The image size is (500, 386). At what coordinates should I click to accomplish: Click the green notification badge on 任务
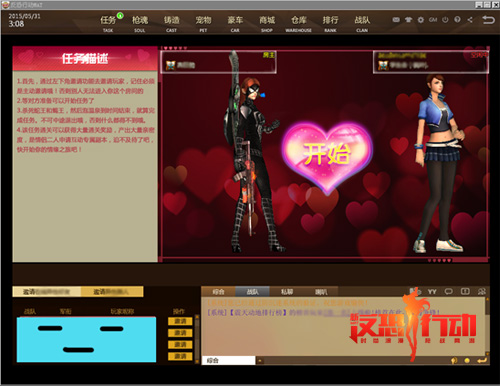click(x=120, y=15)
